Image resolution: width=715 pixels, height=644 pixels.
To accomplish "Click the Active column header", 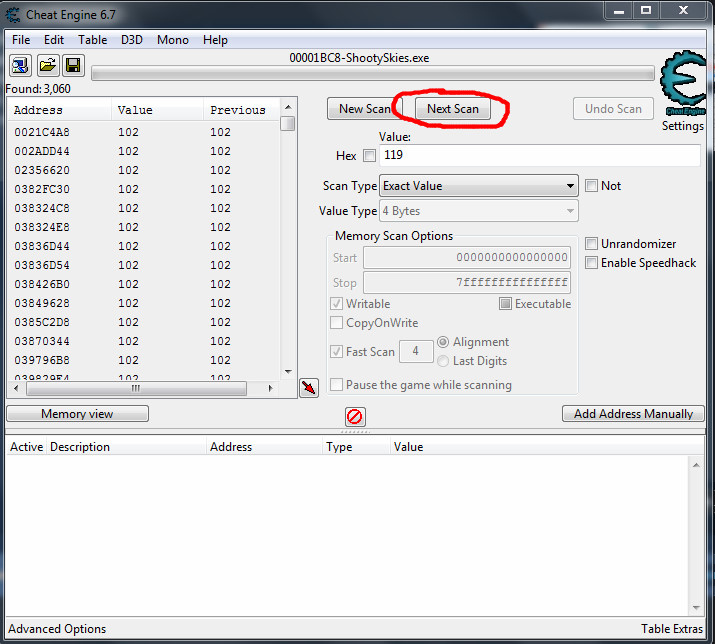I will pos(26,447).
